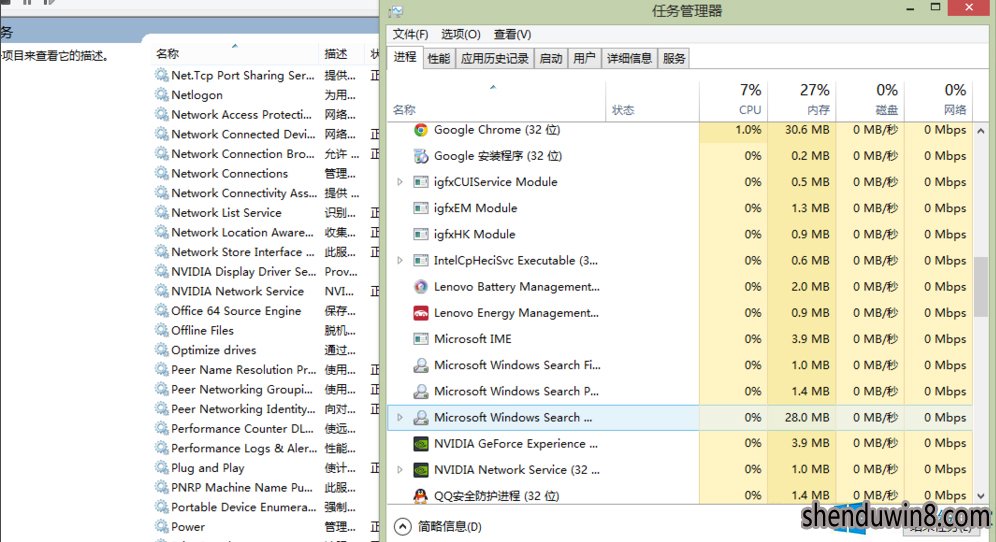Sort services by 名称 column in Services window

coord(234,54)
